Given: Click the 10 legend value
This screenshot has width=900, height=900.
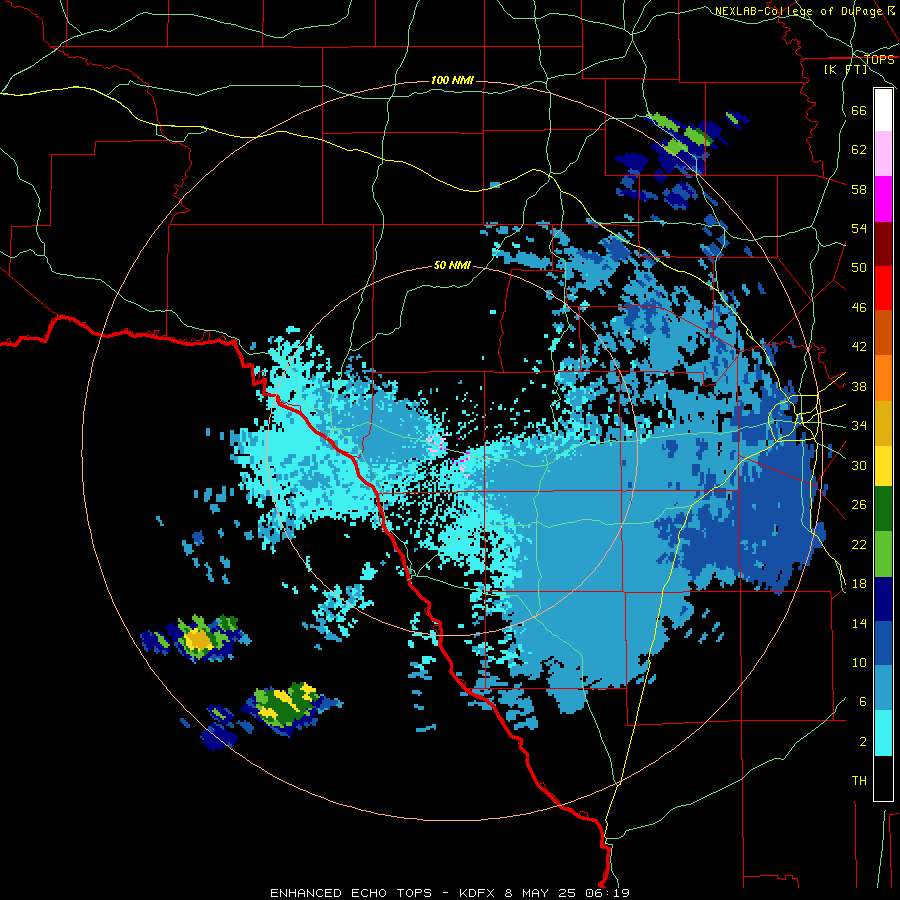Looking at the screenshot, I should [859, 663].
